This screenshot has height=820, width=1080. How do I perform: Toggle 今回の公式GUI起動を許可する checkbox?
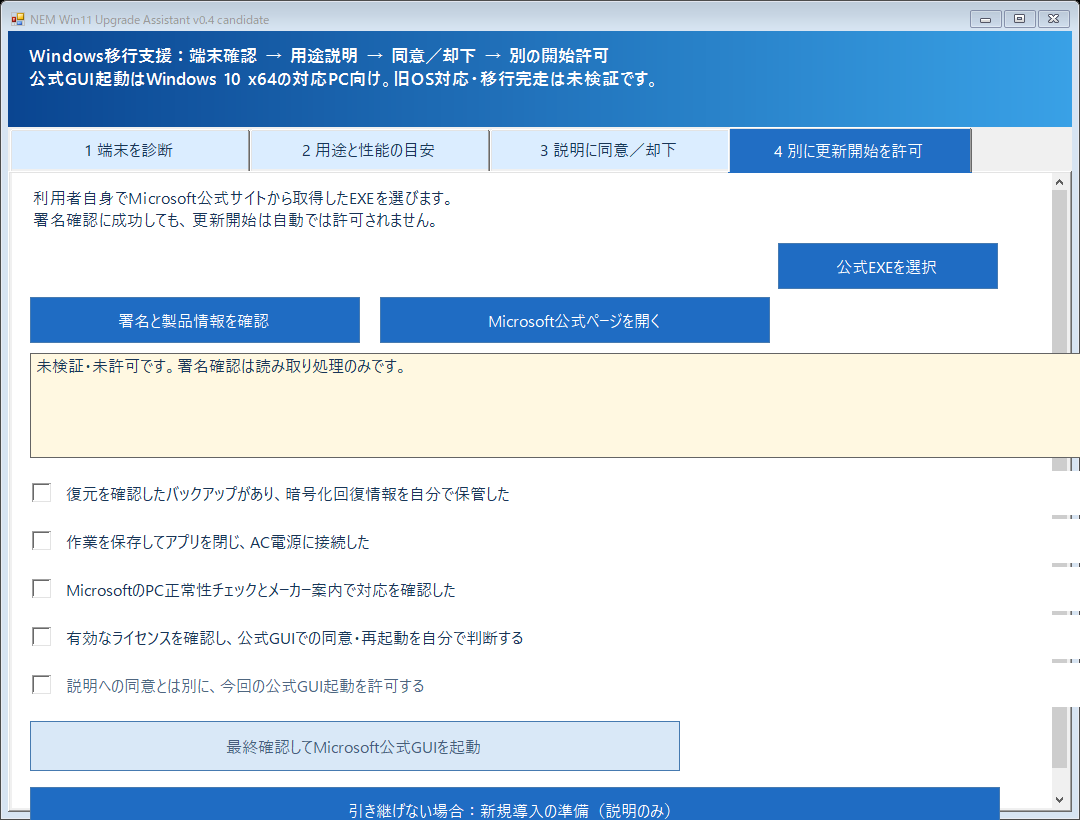[42, 685]
